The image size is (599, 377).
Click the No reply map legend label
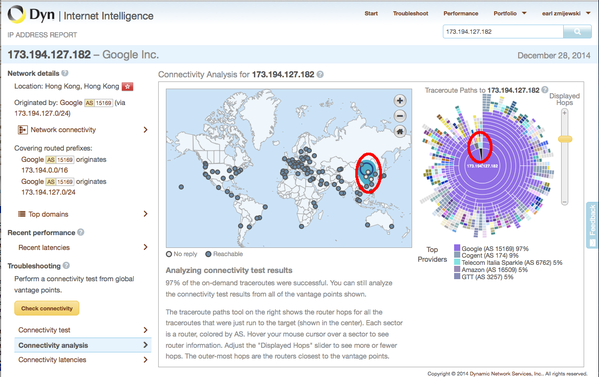185,254
